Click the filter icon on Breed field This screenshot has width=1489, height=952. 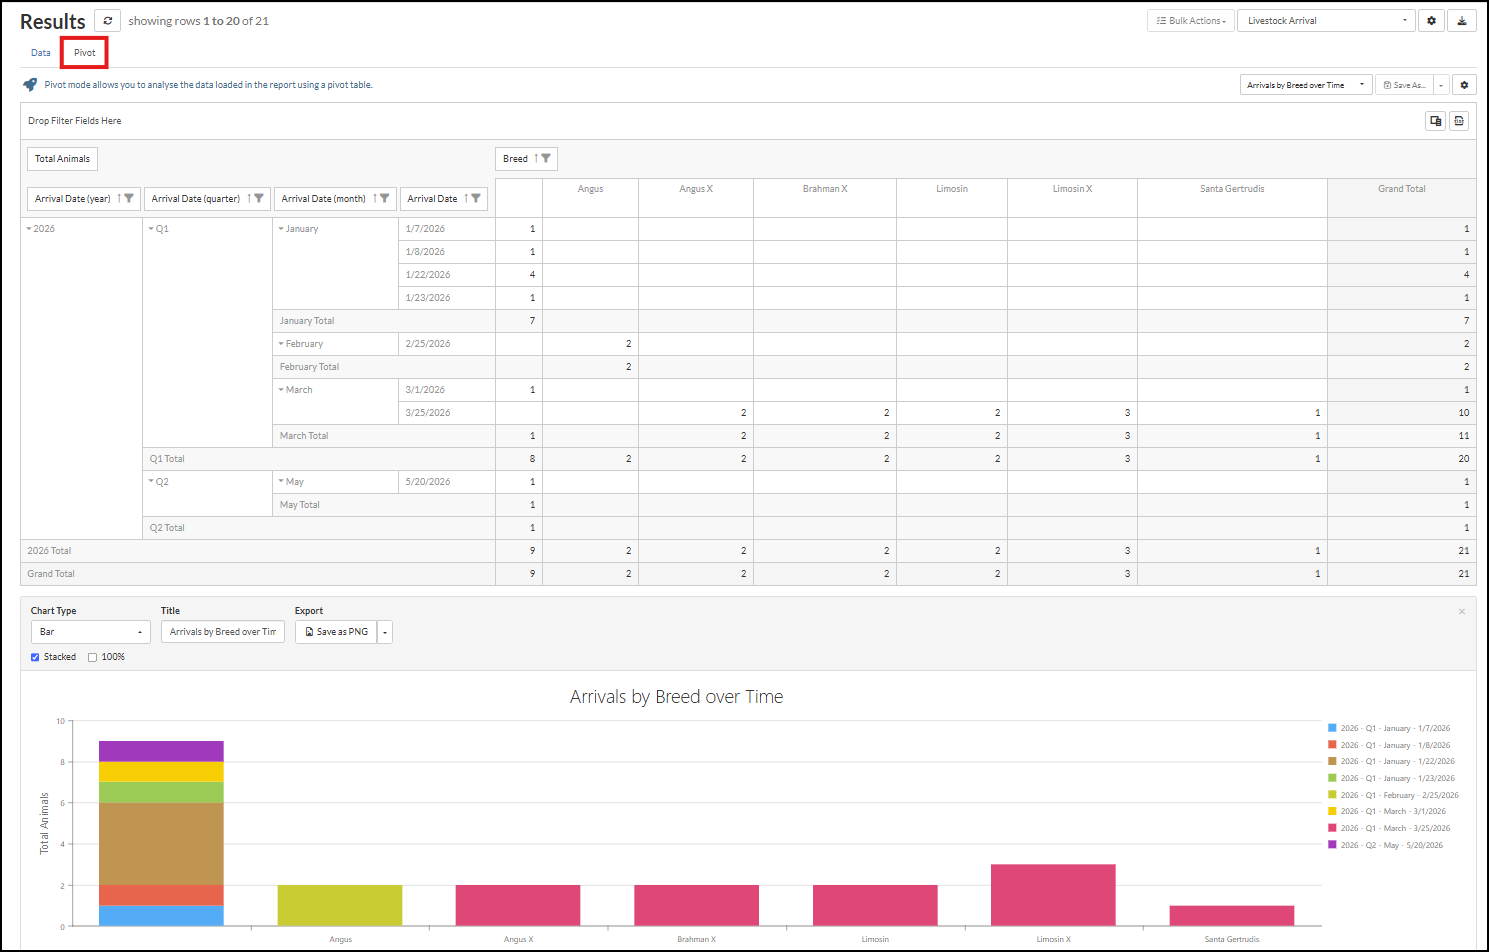tap(546, 158)
